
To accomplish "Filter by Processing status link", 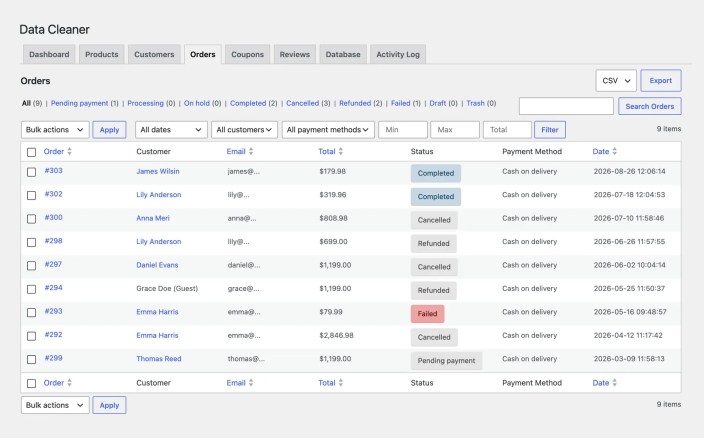I will [x=145, y=103].
